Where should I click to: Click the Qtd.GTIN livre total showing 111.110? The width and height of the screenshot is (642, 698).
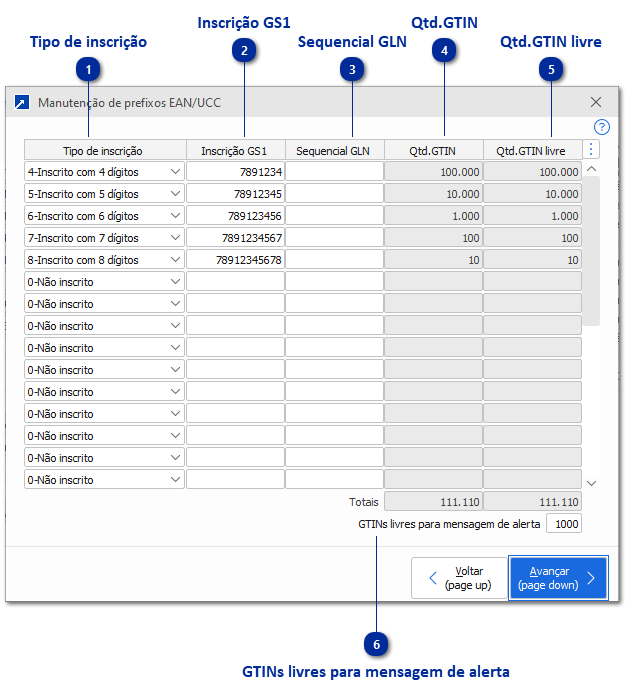[x=532, y=502]
